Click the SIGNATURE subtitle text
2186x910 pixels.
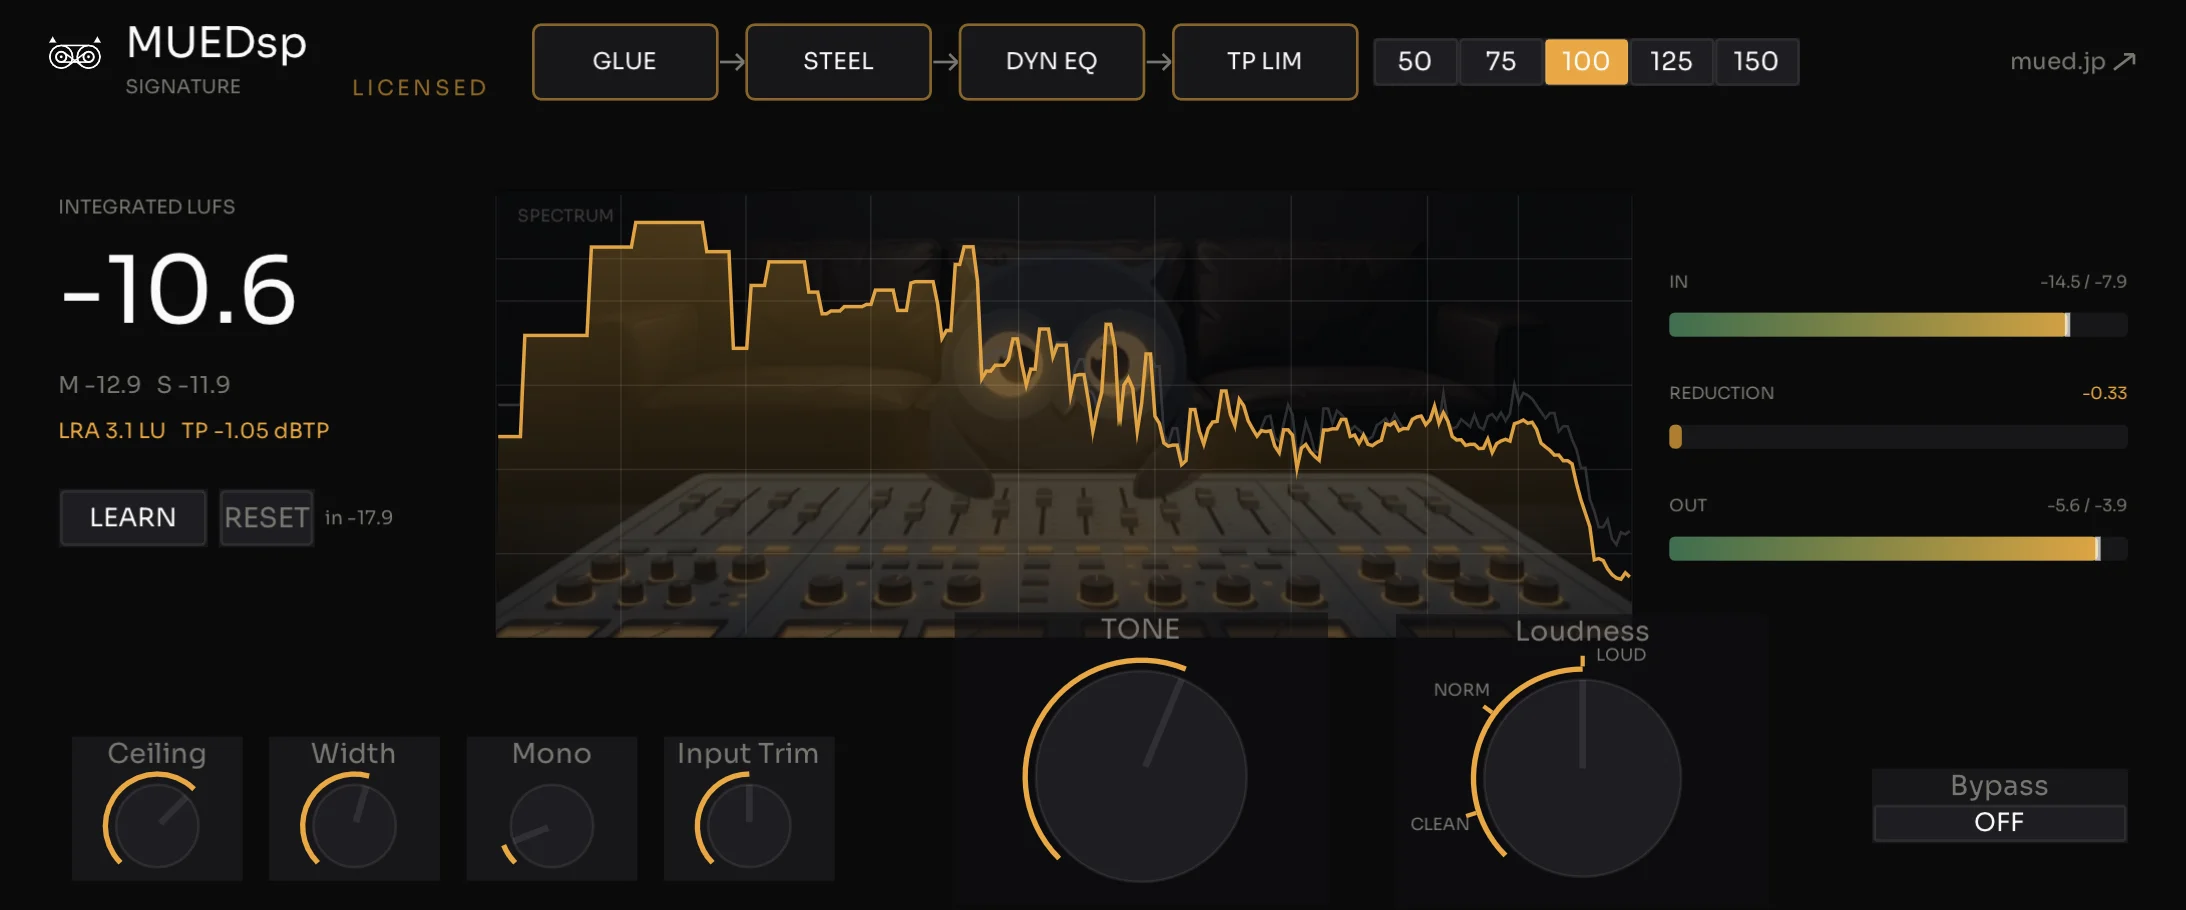pos(183,87)
